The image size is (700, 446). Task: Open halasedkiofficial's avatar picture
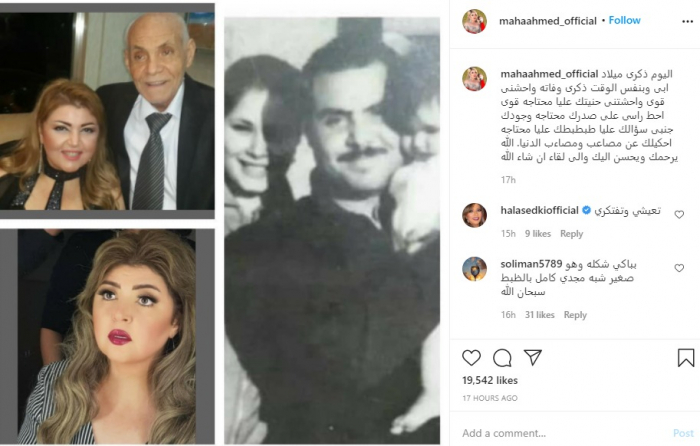click(x=474, y=215)
